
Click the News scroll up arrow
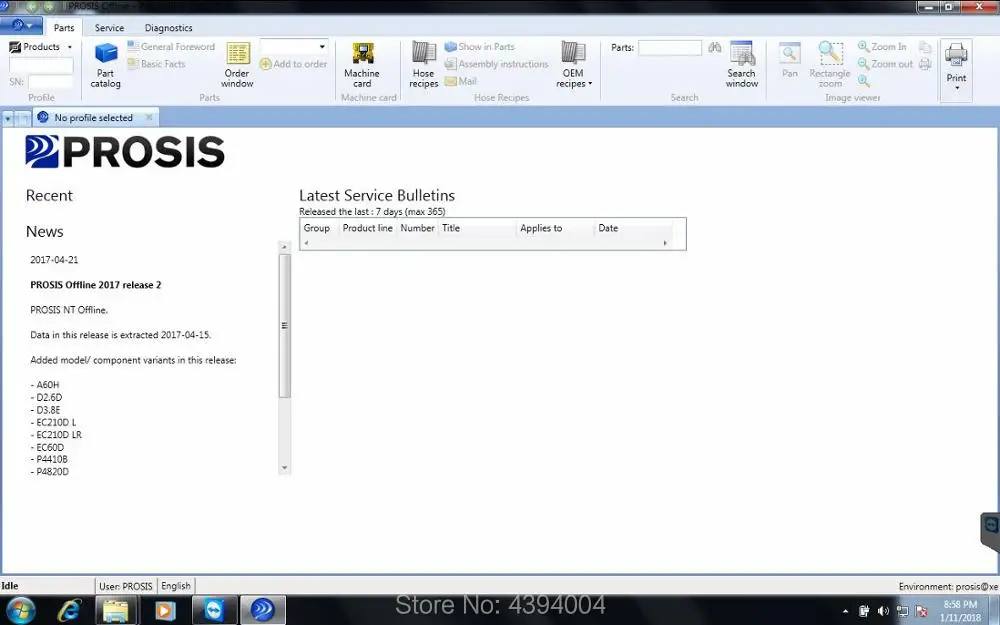[284, 246]
